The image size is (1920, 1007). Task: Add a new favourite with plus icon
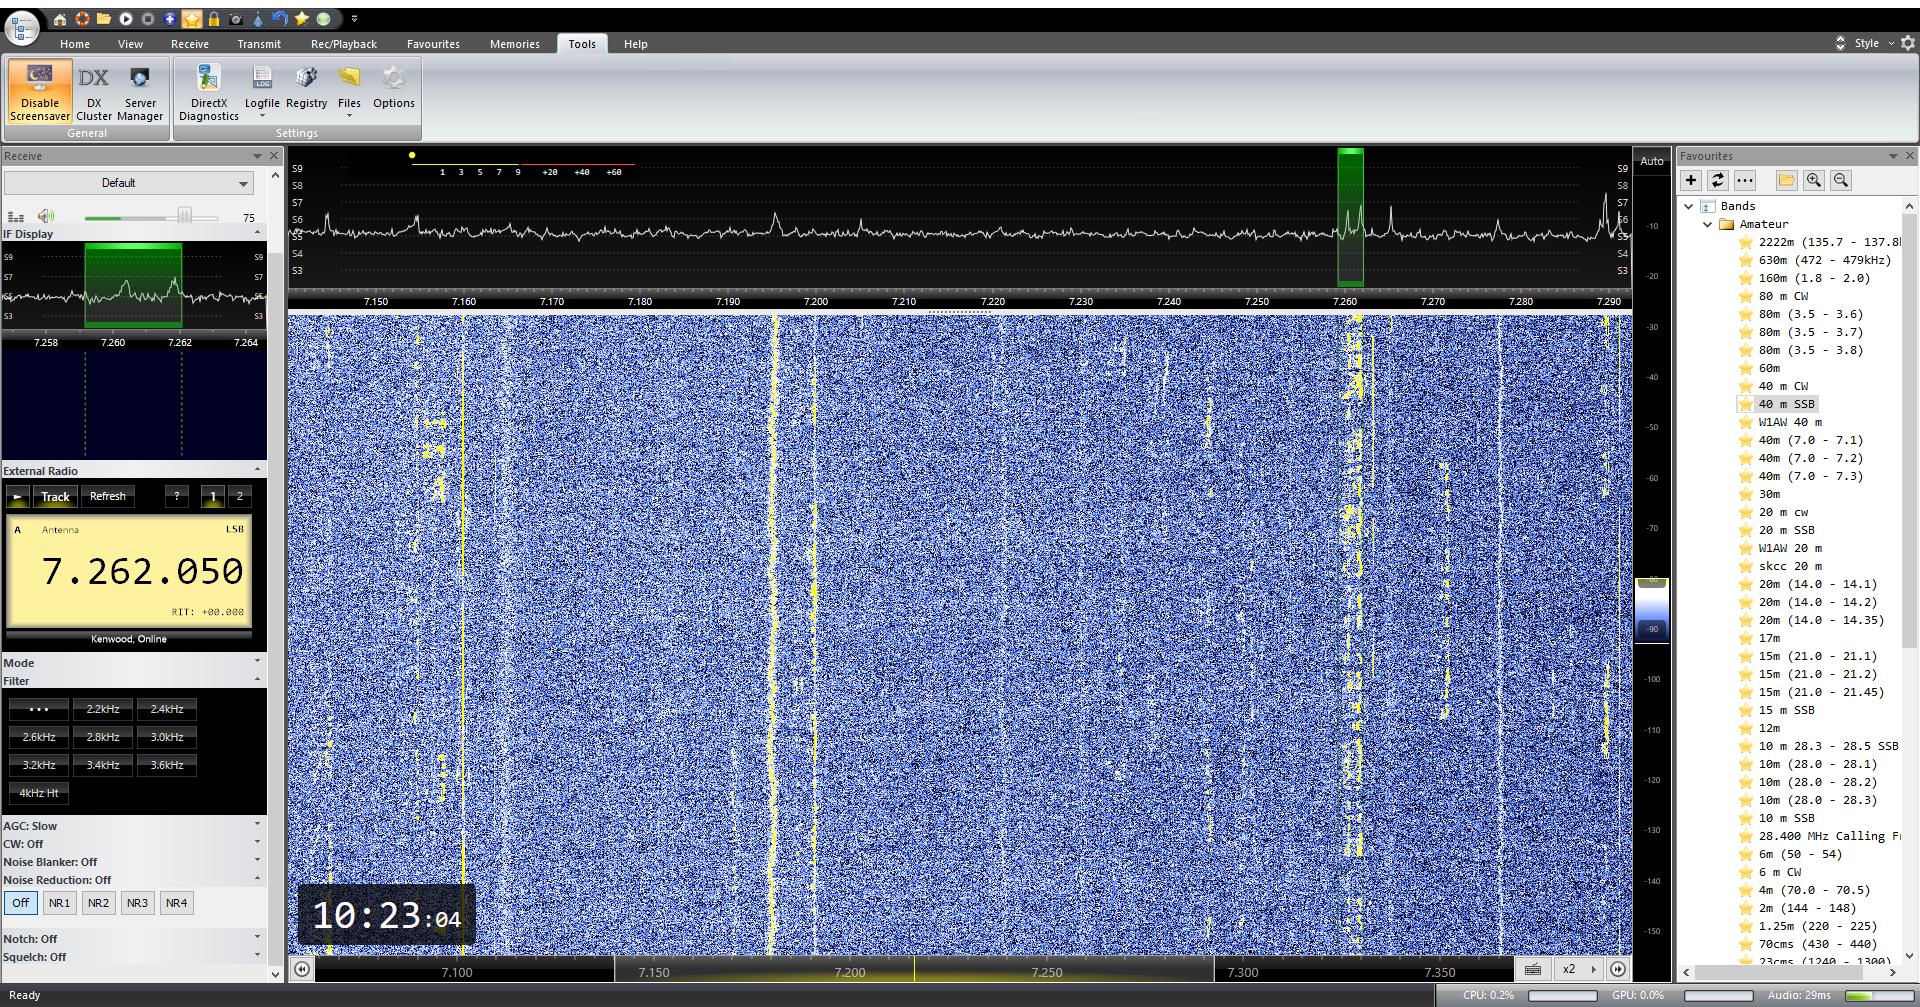point(1691,180)
